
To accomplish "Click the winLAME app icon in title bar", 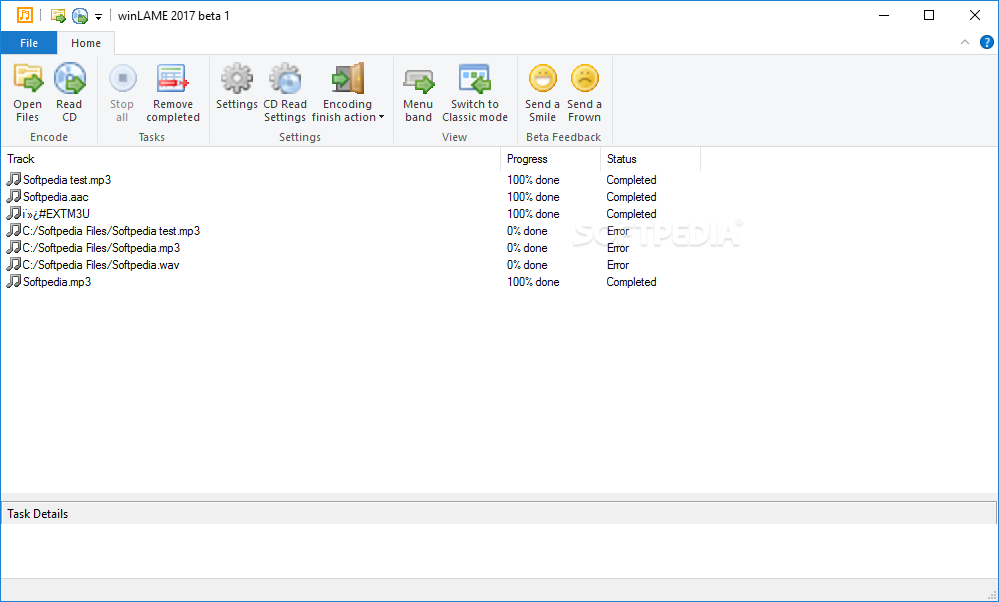I will [x=24, y=15].
